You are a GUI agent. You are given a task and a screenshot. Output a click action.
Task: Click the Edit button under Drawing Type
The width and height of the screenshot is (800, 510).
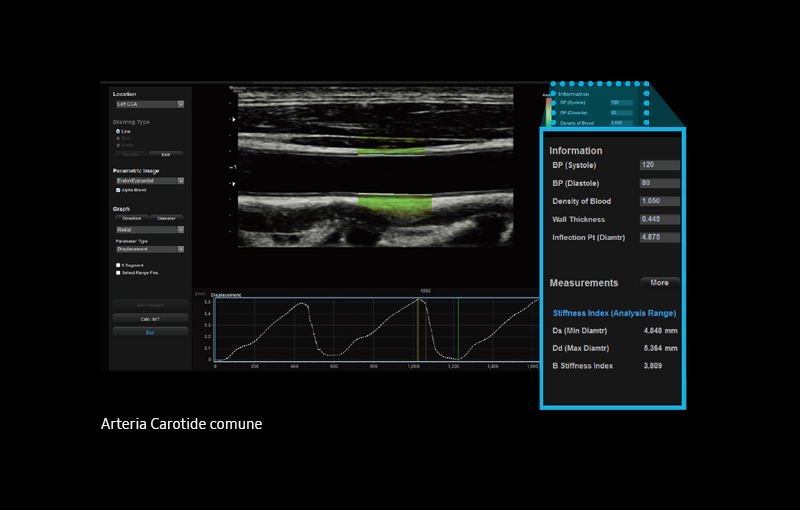166,155
